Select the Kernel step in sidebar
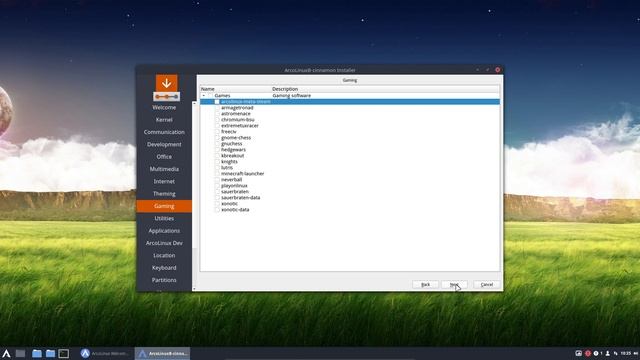 164,120
